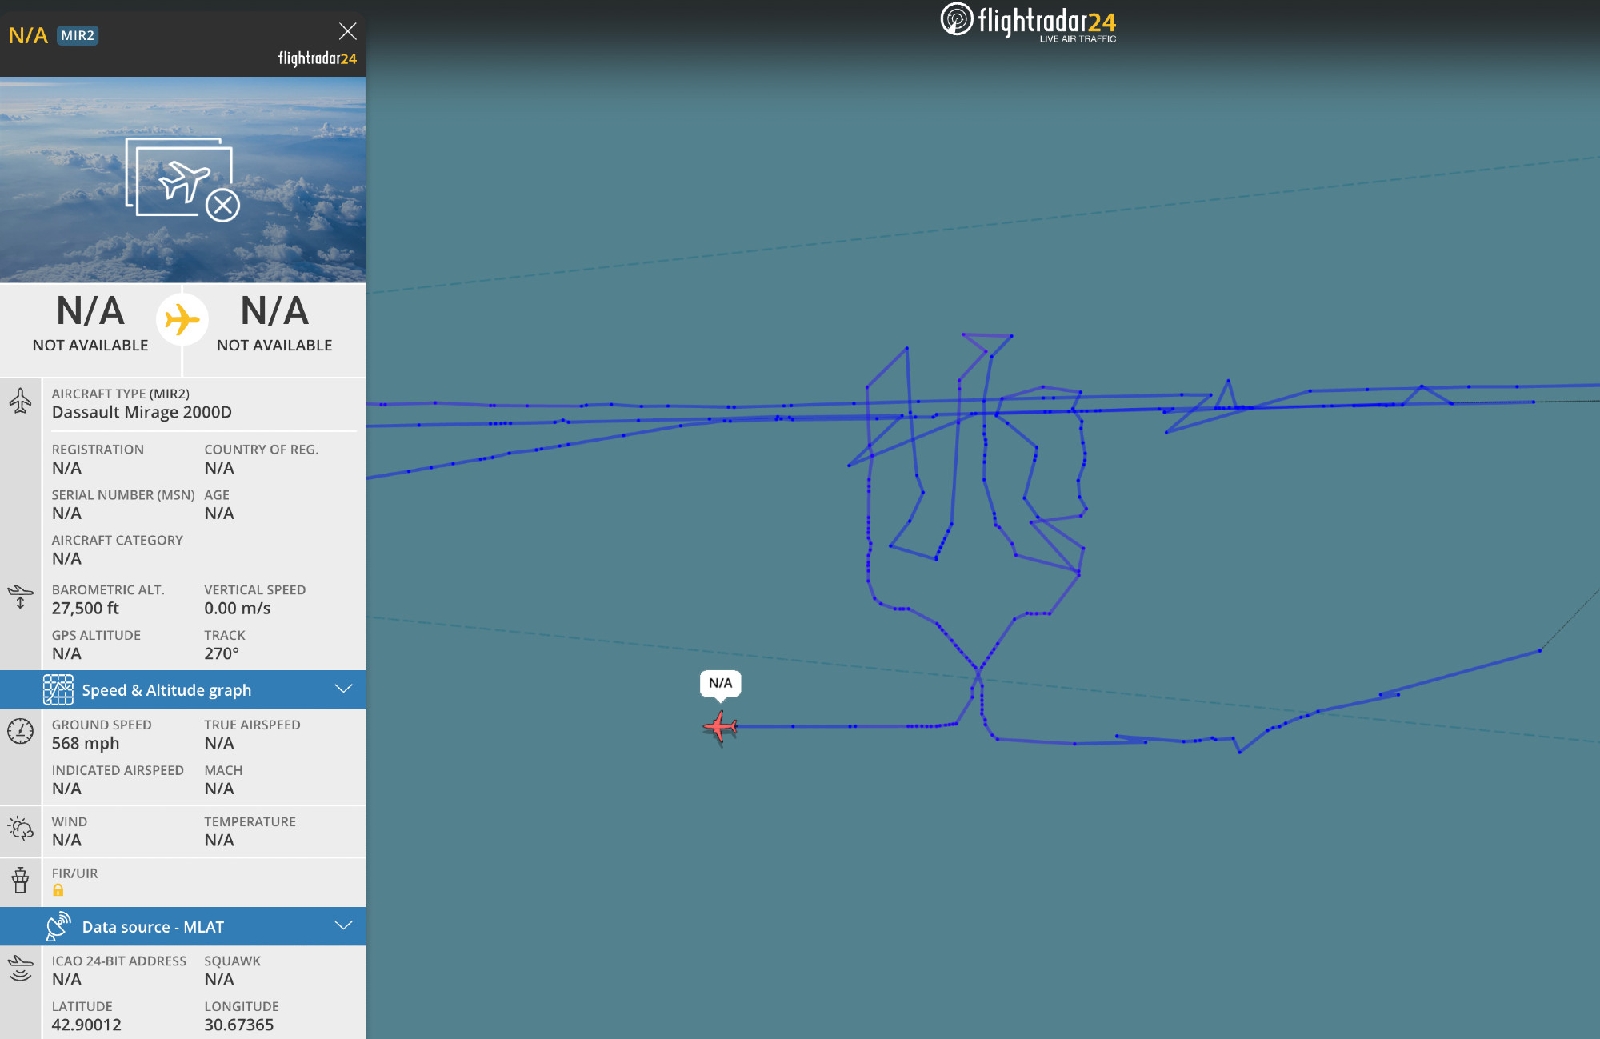Expand Speed & Altitude graph chevron
The image size is (1600, 1039).
343,689
